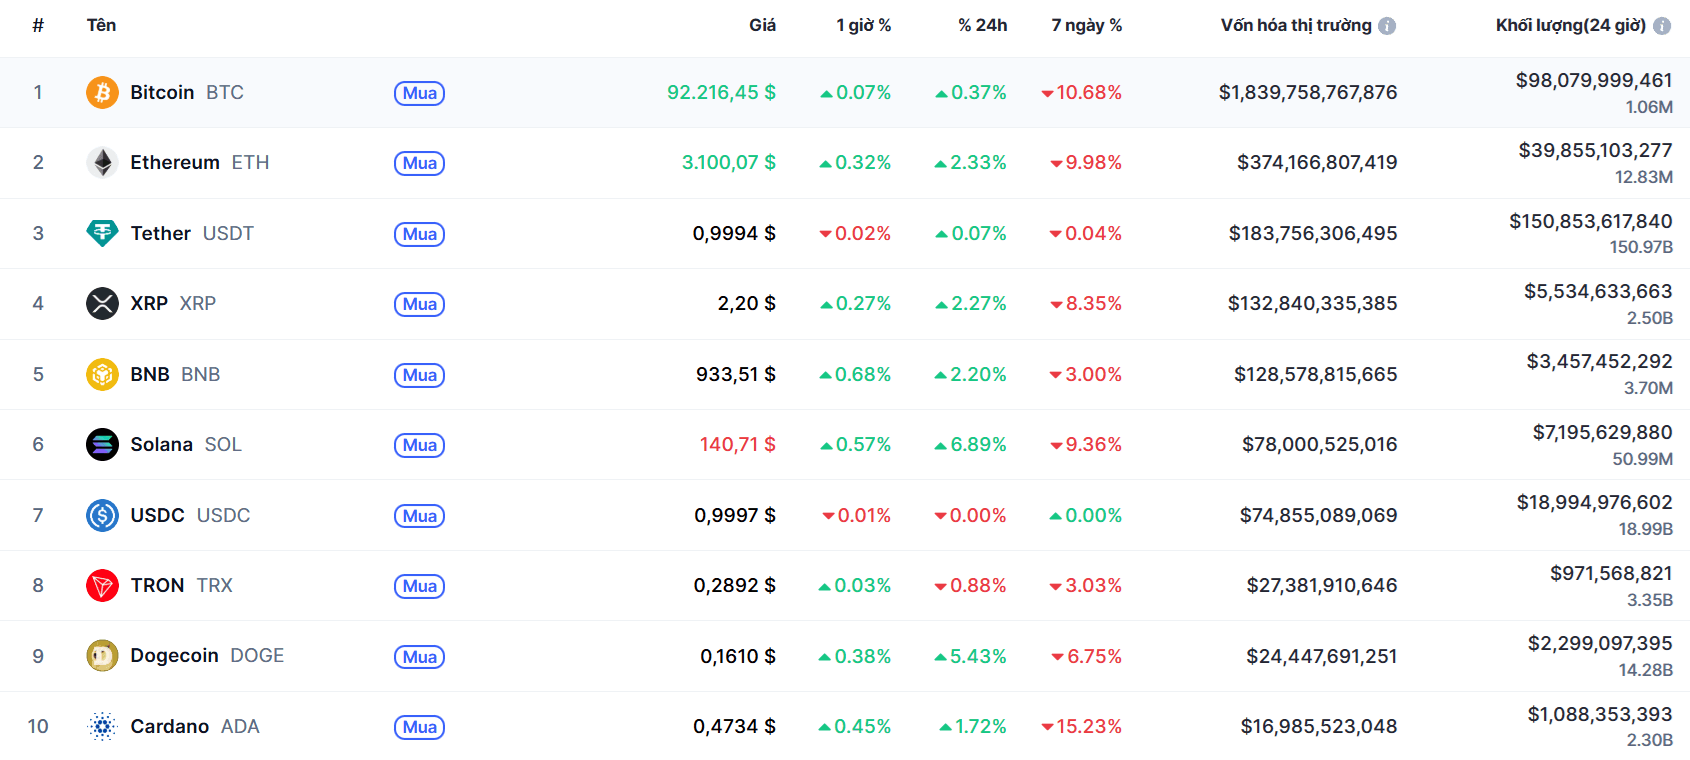This screenshot has width=1690, height=760.
Task: Click the Tether logo icon
Action: 102,233
